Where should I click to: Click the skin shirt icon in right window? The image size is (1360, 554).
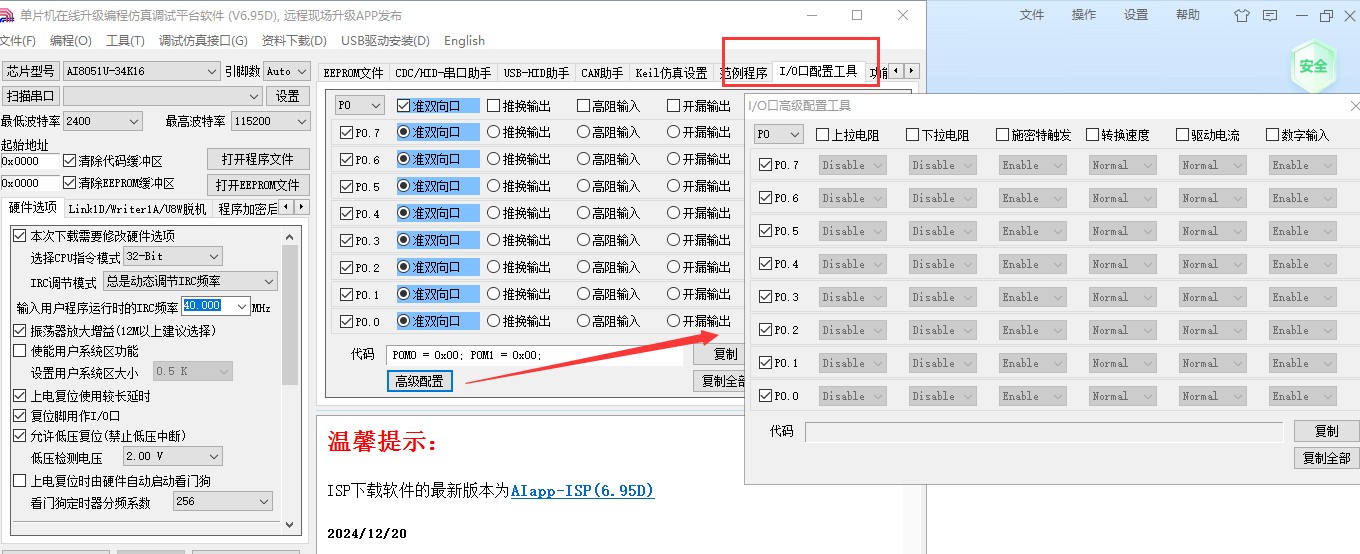coord(1241,15)
